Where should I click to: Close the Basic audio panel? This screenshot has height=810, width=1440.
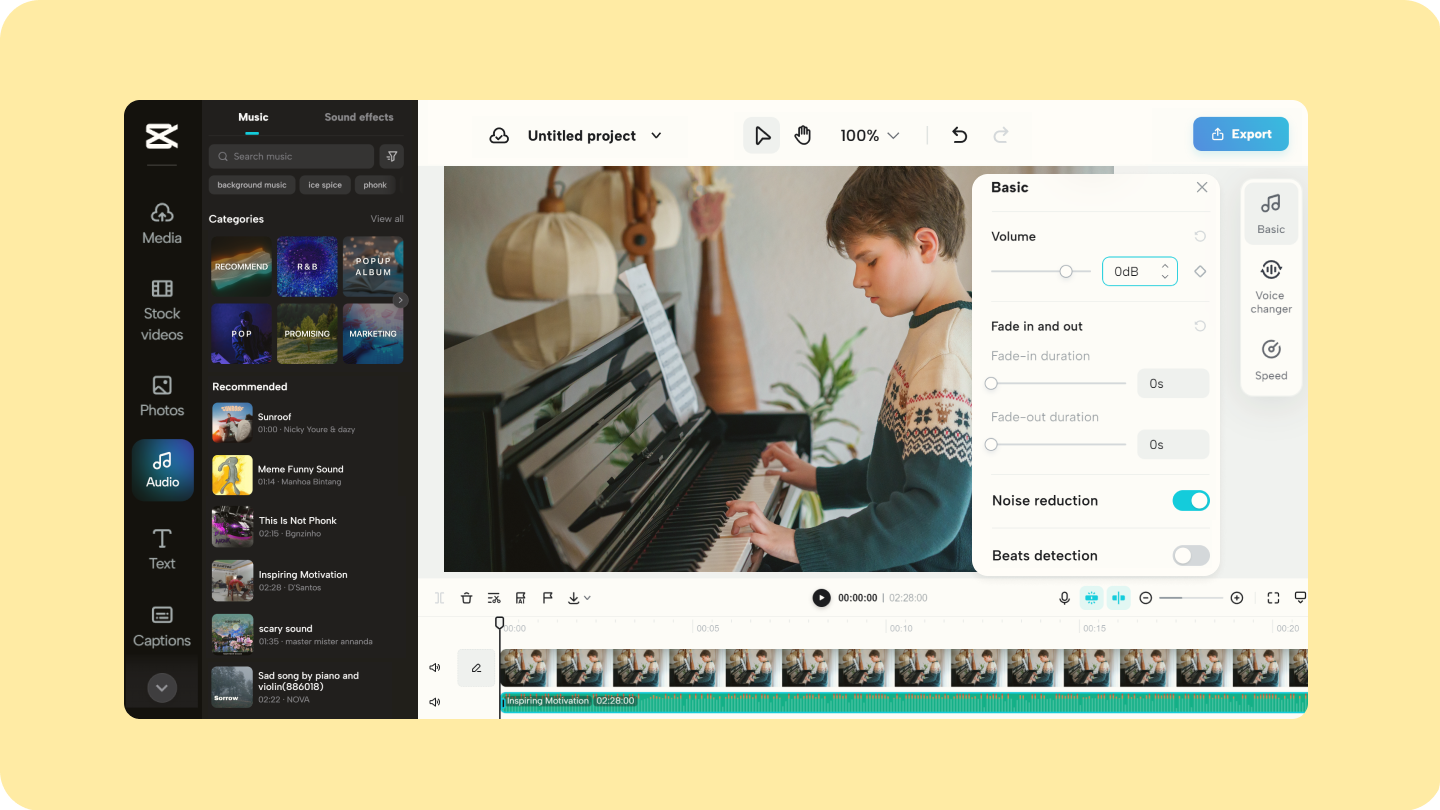[x=1202, y=187]
